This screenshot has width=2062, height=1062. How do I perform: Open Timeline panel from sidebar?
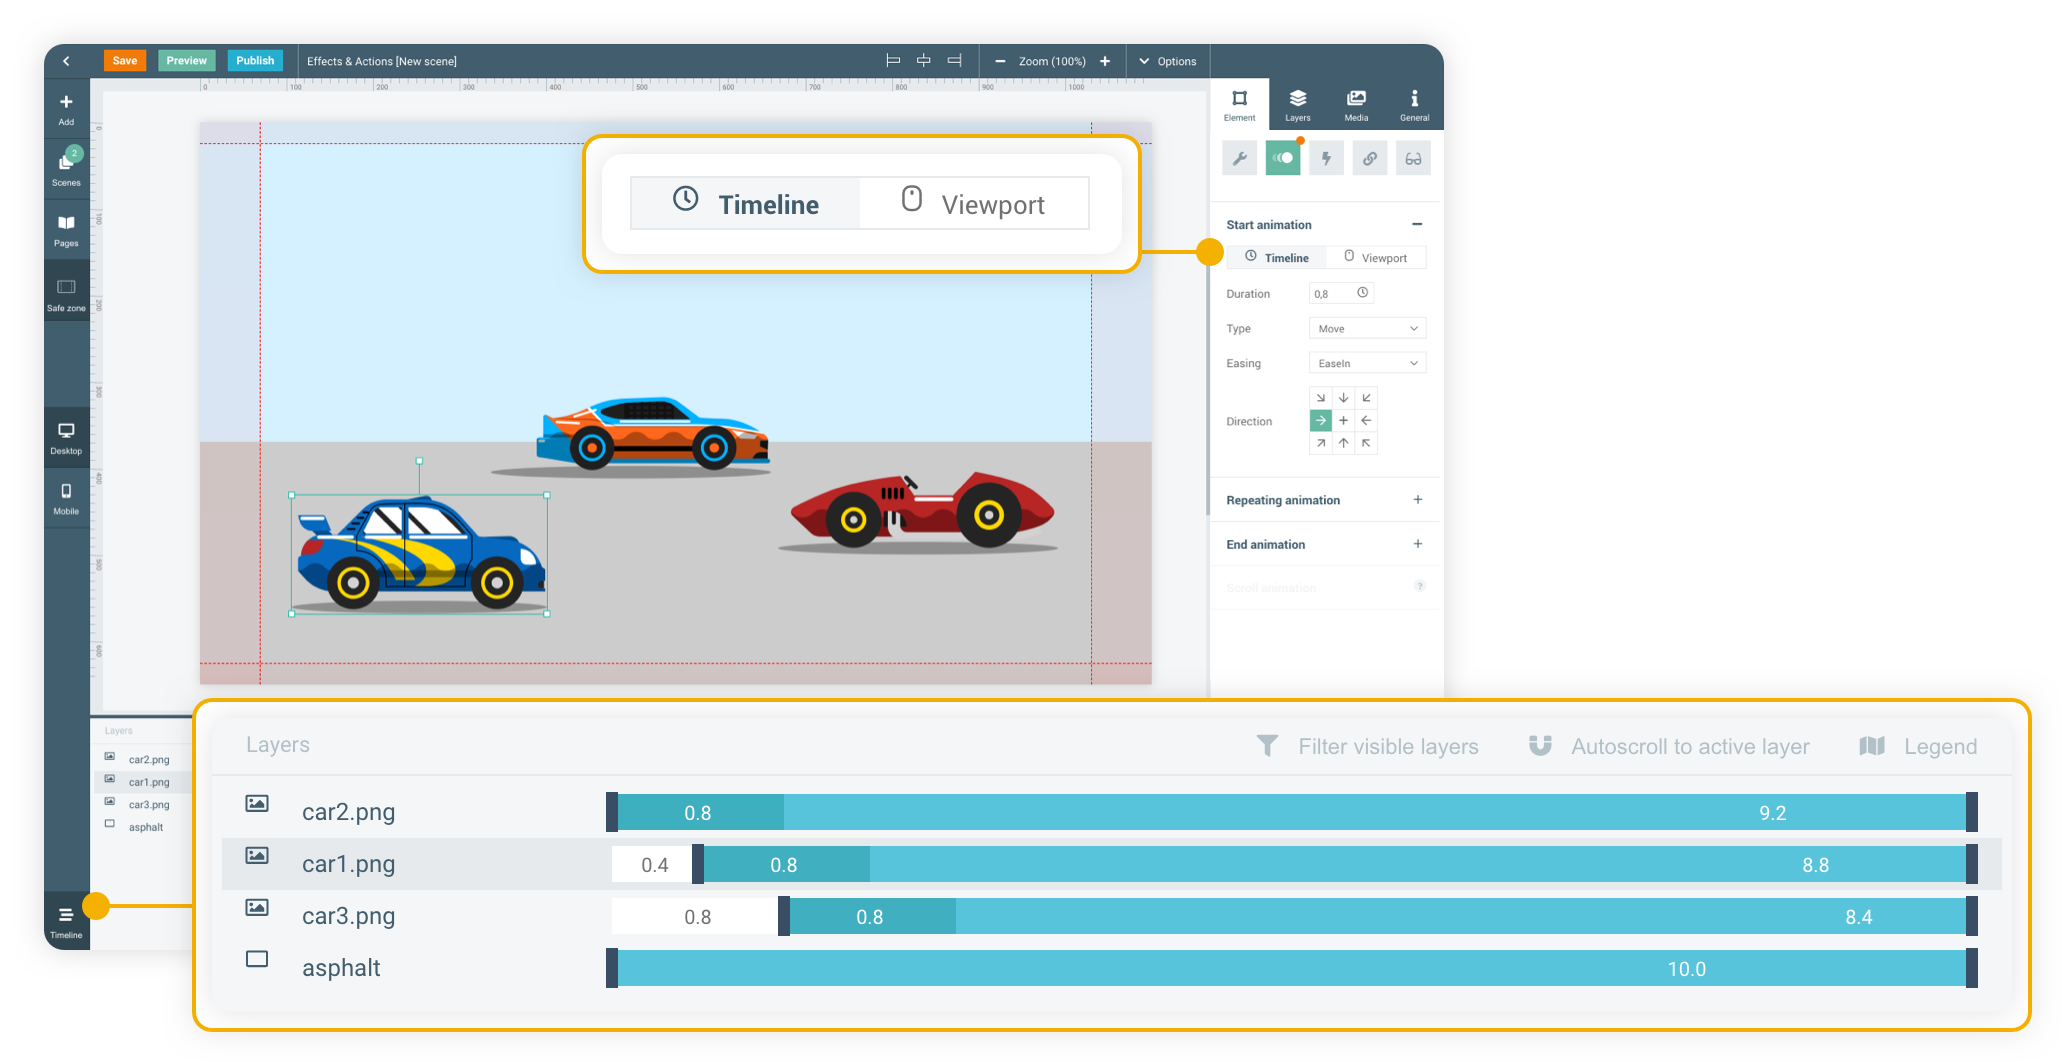coord(66,922)
